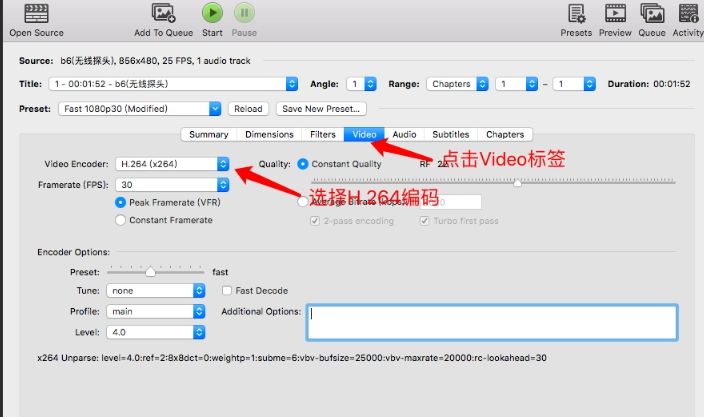Open the start chapter dropdown

coord(517,84)
